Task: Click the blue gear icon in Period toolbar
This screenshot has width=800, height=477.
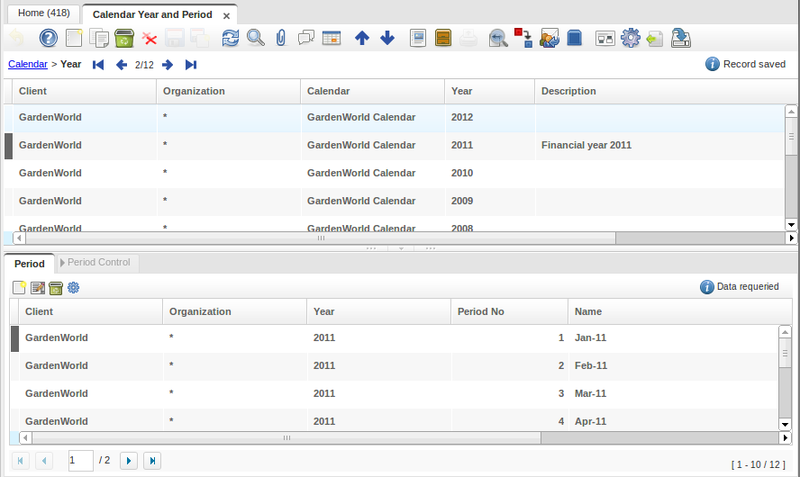Action: click(x=73, y=288)
